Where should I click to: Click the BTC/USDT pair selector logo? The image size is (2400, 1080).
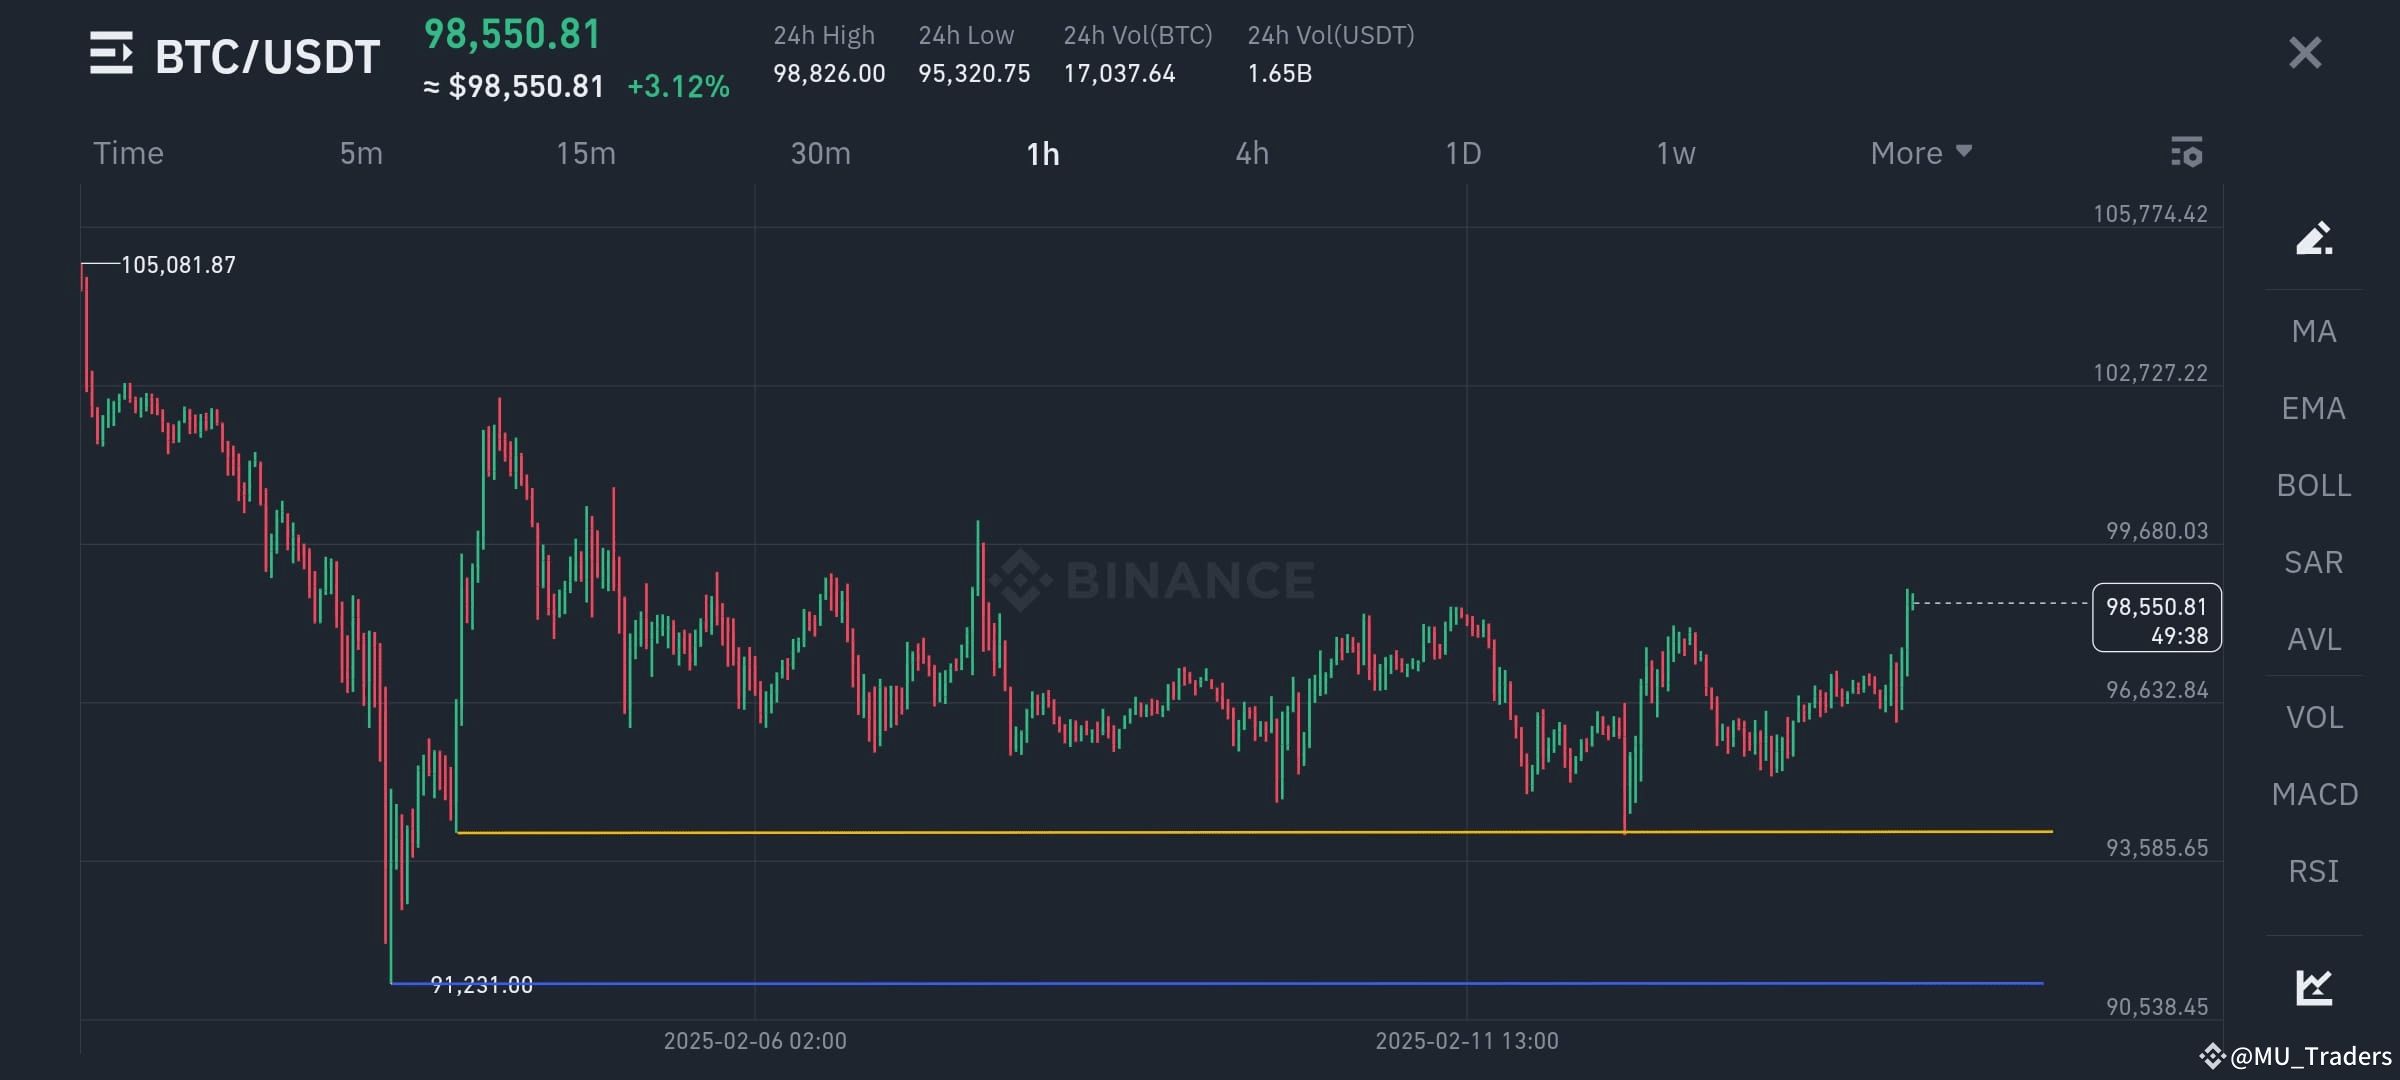110,55
